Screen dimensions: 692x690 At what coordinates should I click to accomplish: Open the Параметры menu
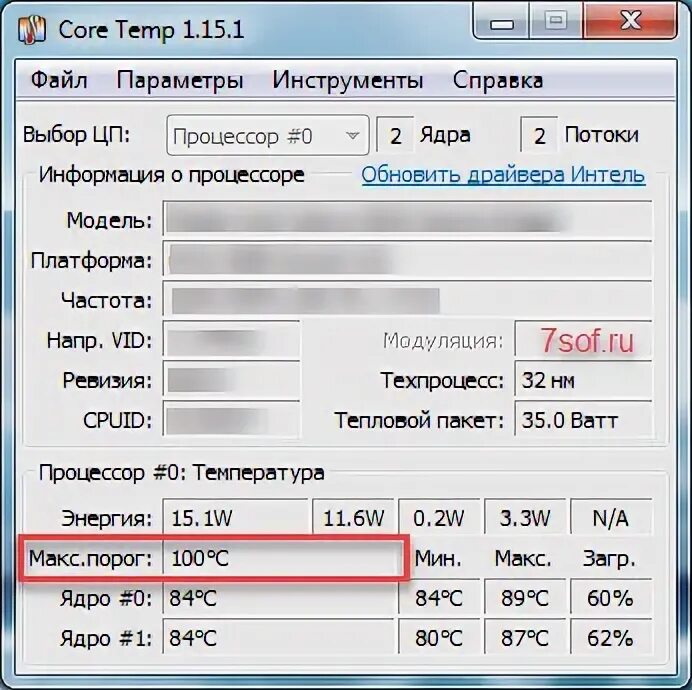[180, 81]
